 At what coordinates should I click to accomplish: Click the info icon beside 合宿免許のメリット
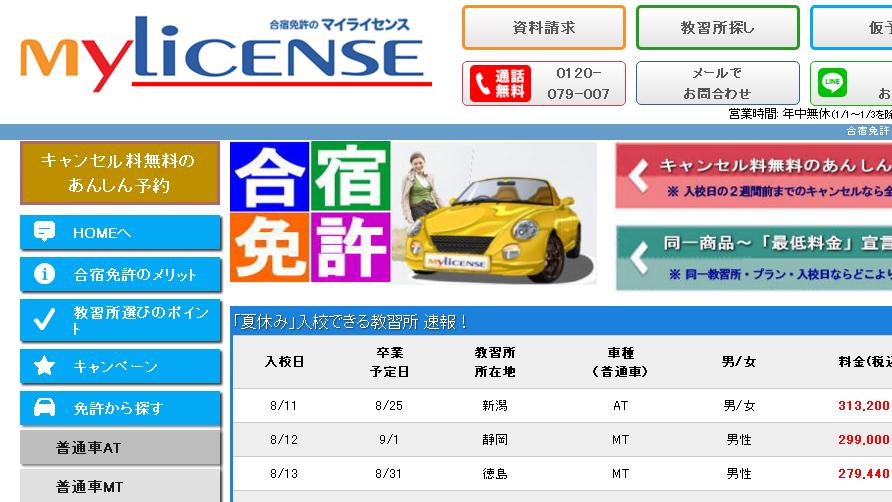click(44, 274)
